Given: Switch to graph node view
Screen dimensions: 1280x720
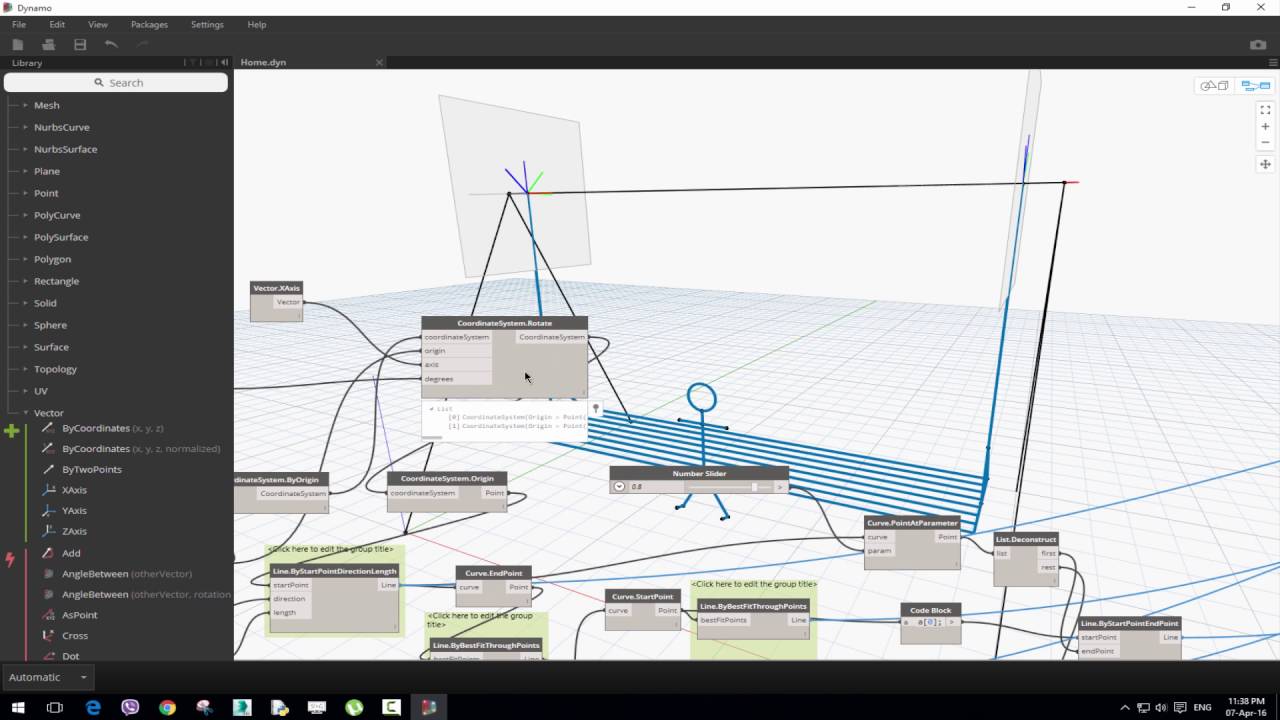Looking at the screenshot, I should click(1255, 86).
